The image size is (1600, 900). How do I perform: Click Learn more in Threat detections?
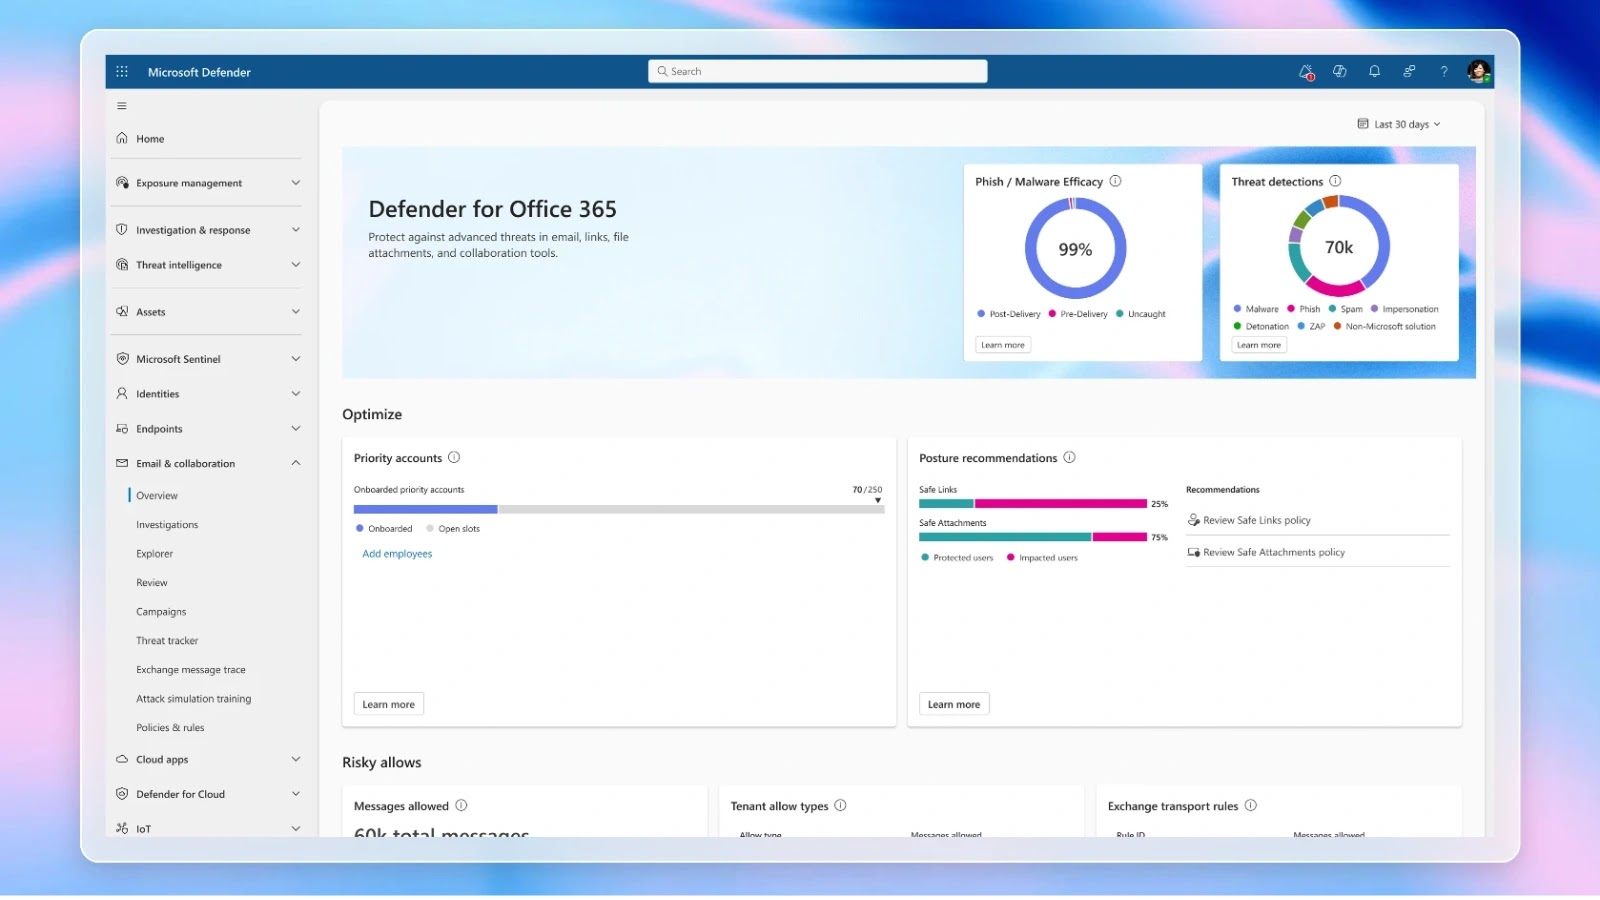1259,345
